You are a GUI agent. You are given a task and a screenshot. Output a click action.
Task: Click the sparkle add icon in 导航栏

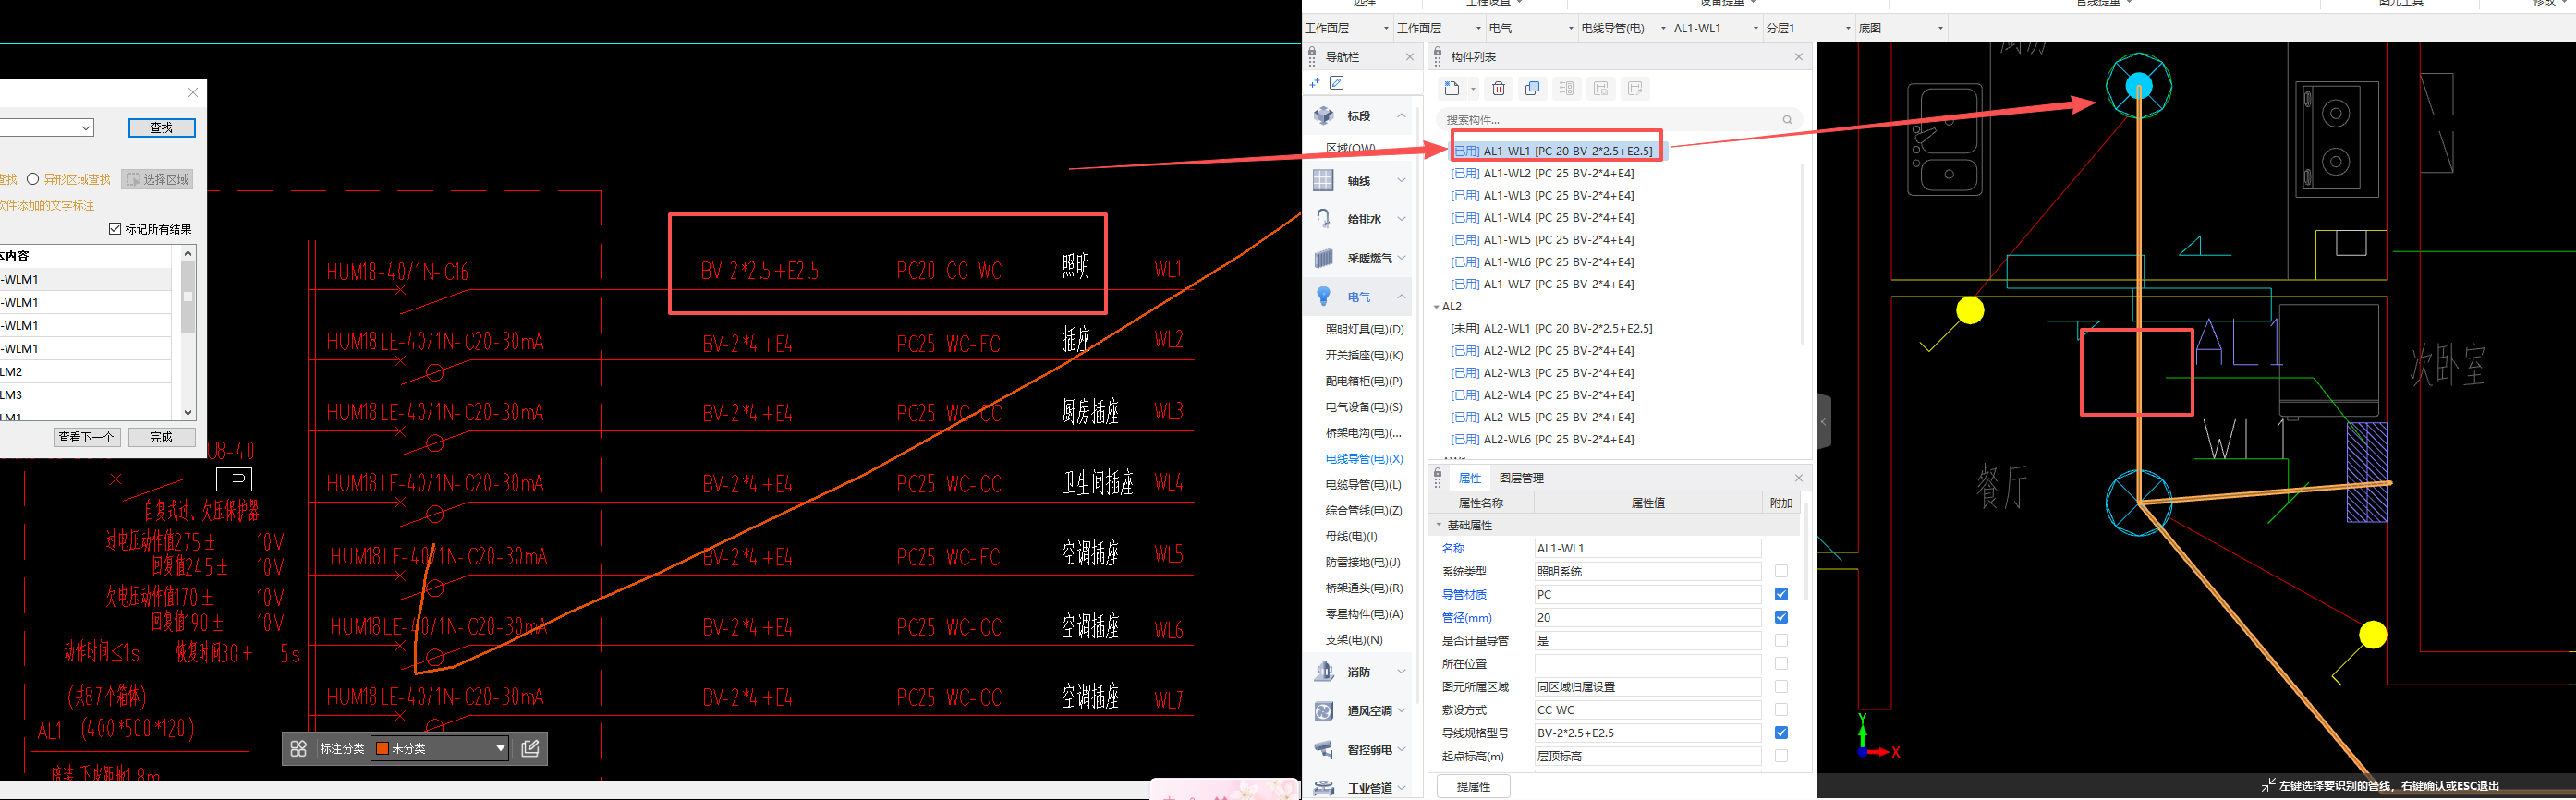[1315, 83]
